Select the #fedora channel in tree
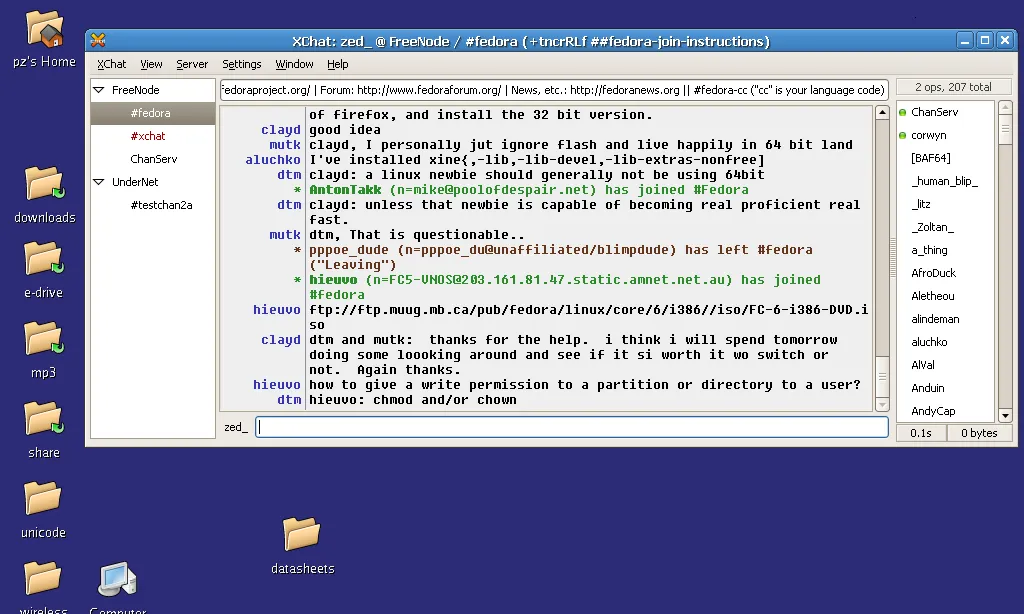This screenshot has height=614, width=1024. (153, 113)
